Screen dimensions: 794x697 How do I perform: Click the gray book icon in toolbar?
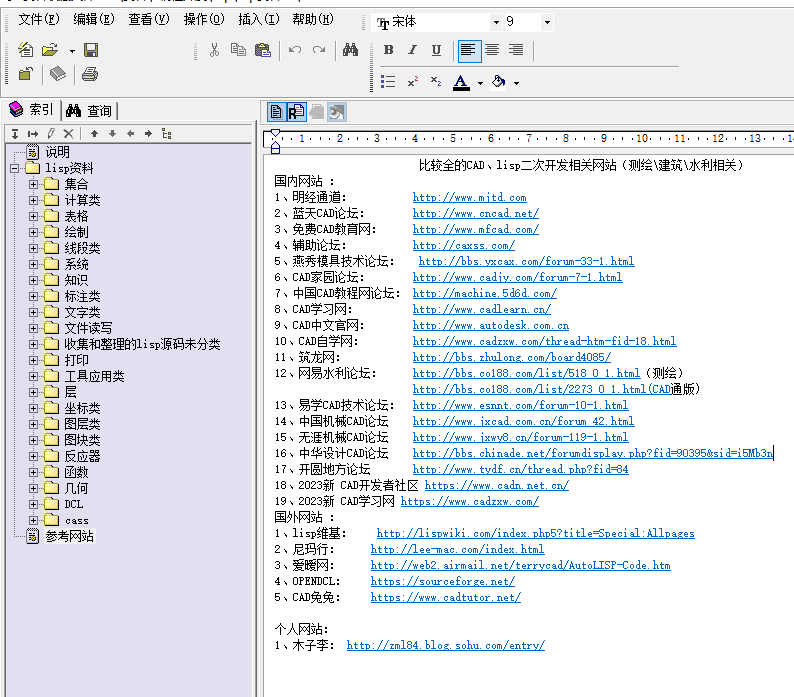click(x=58, y=74)
